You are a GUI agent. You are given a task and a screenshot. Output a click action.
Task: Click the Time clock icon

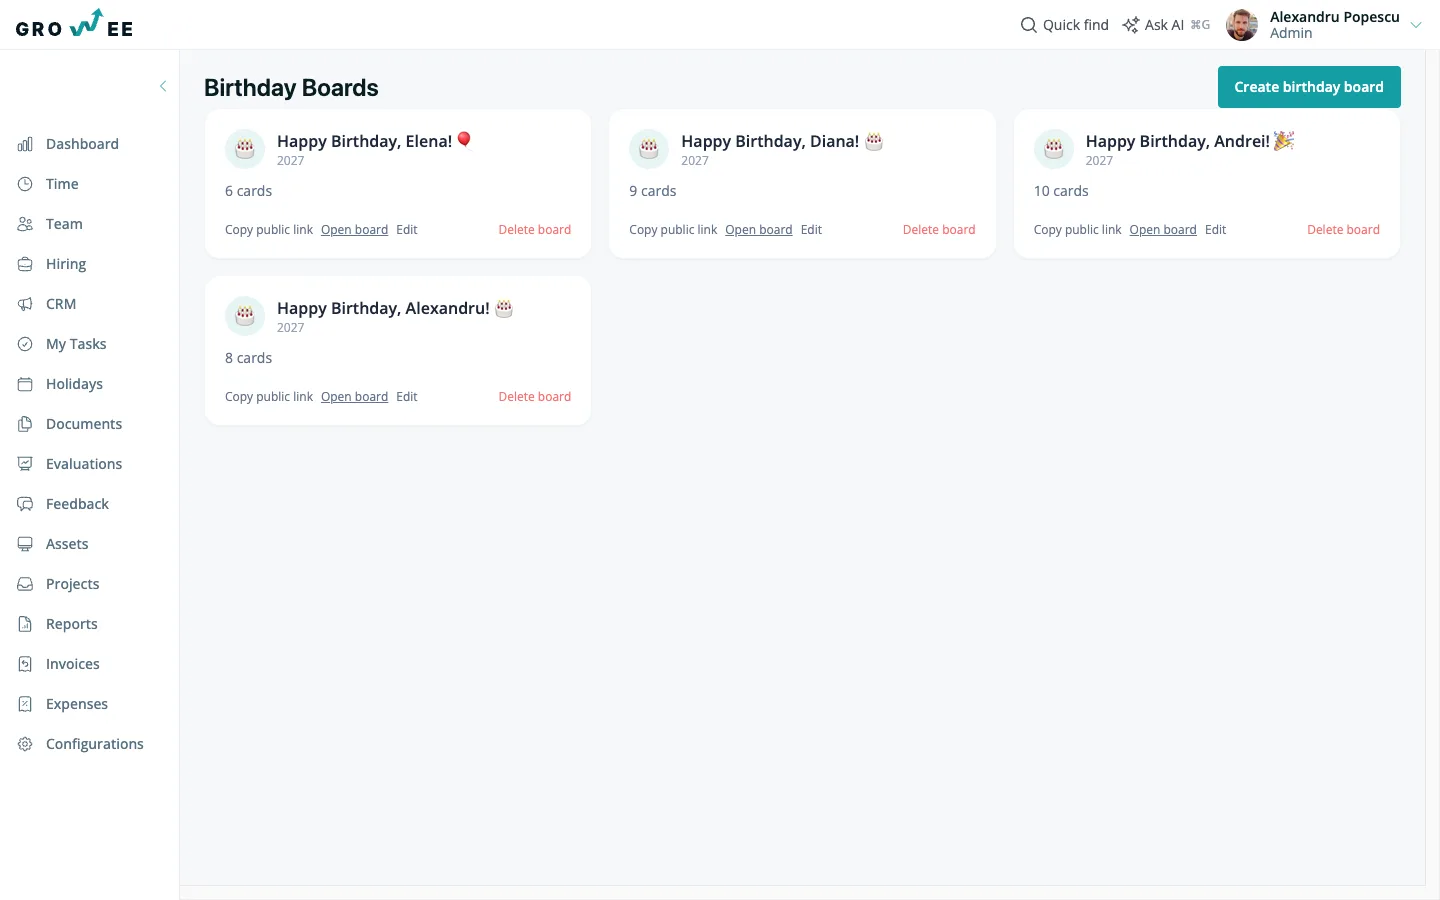(25, 184)
